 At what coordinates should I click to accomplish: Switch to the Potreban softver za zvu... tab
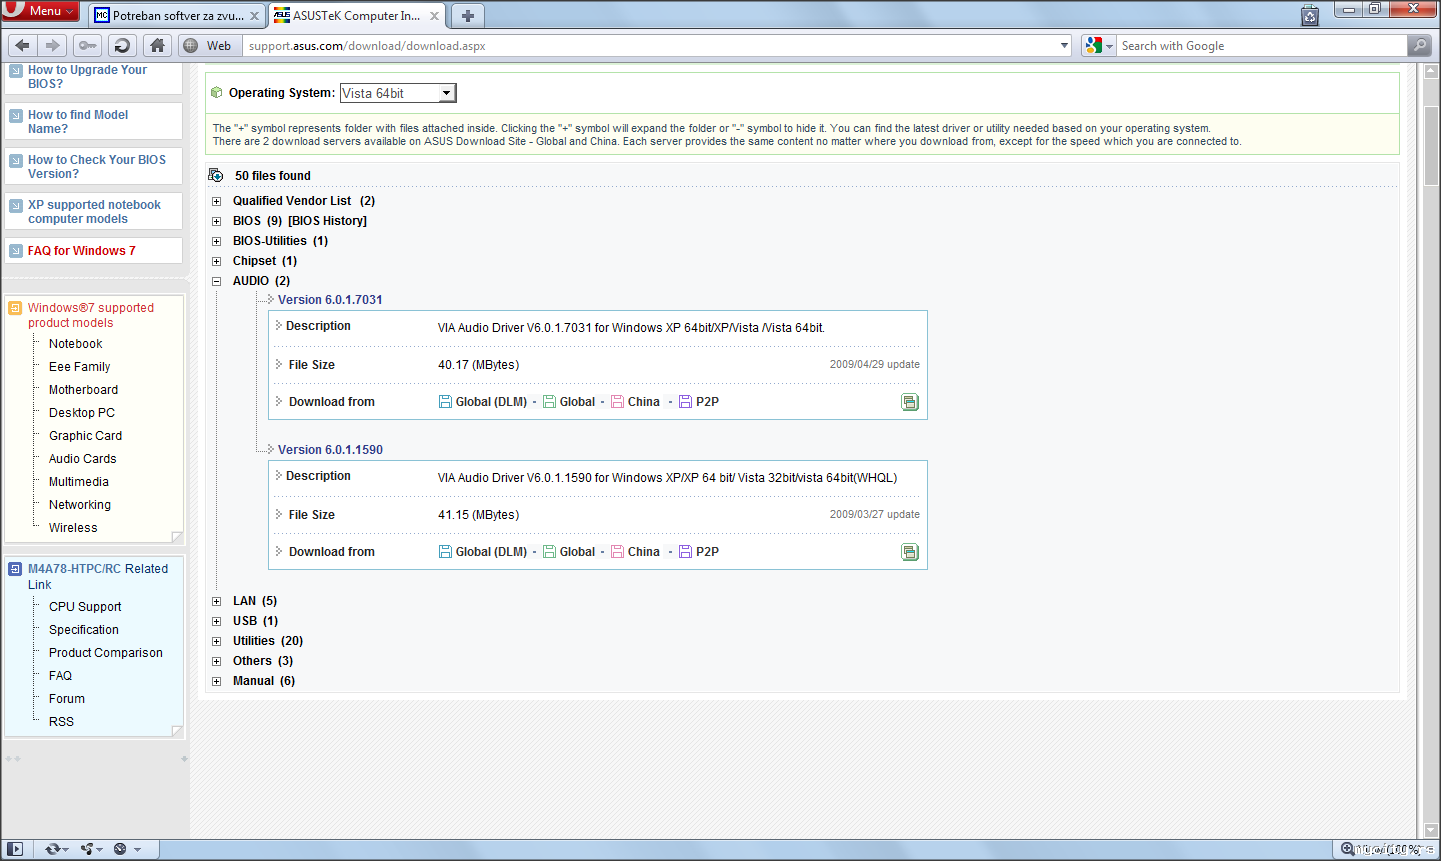click(x=176, y=16)
